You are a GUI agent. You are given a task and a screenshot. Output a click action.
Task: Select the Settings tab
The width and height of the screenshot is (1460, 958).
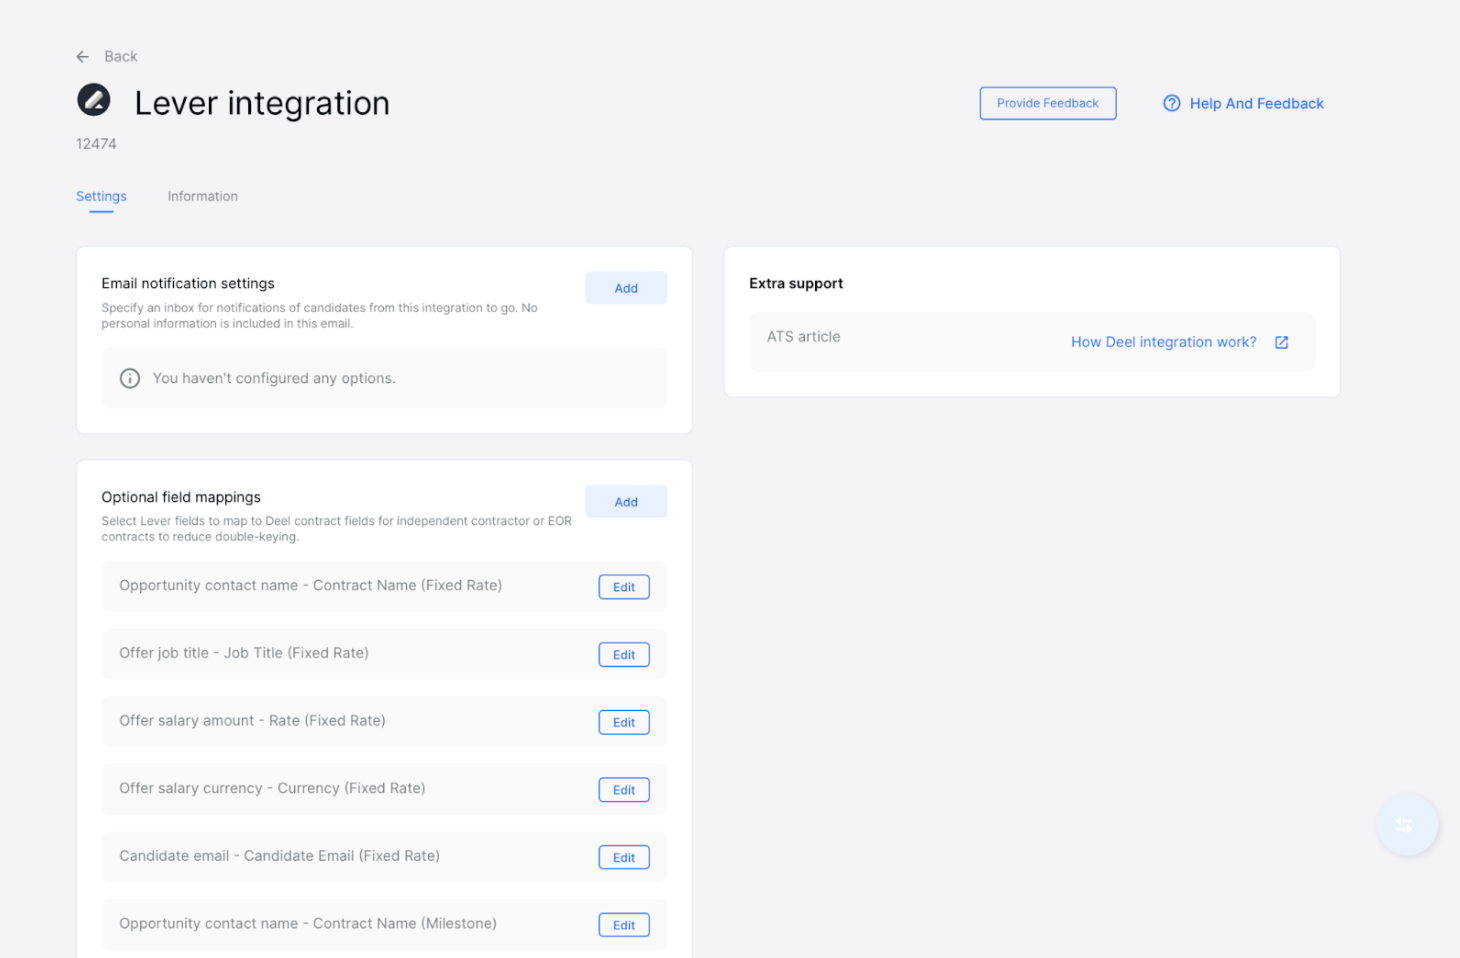coord(101,196)
